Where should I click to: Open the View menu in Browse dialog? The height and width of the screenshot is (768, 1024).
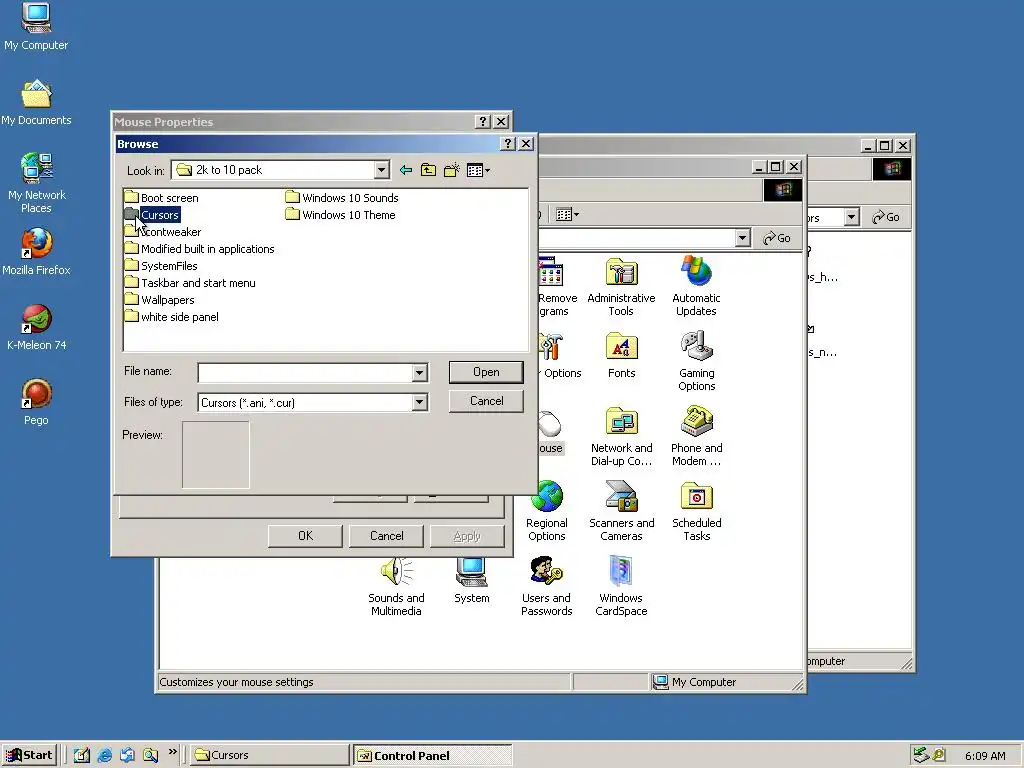(x=478, y=170)
